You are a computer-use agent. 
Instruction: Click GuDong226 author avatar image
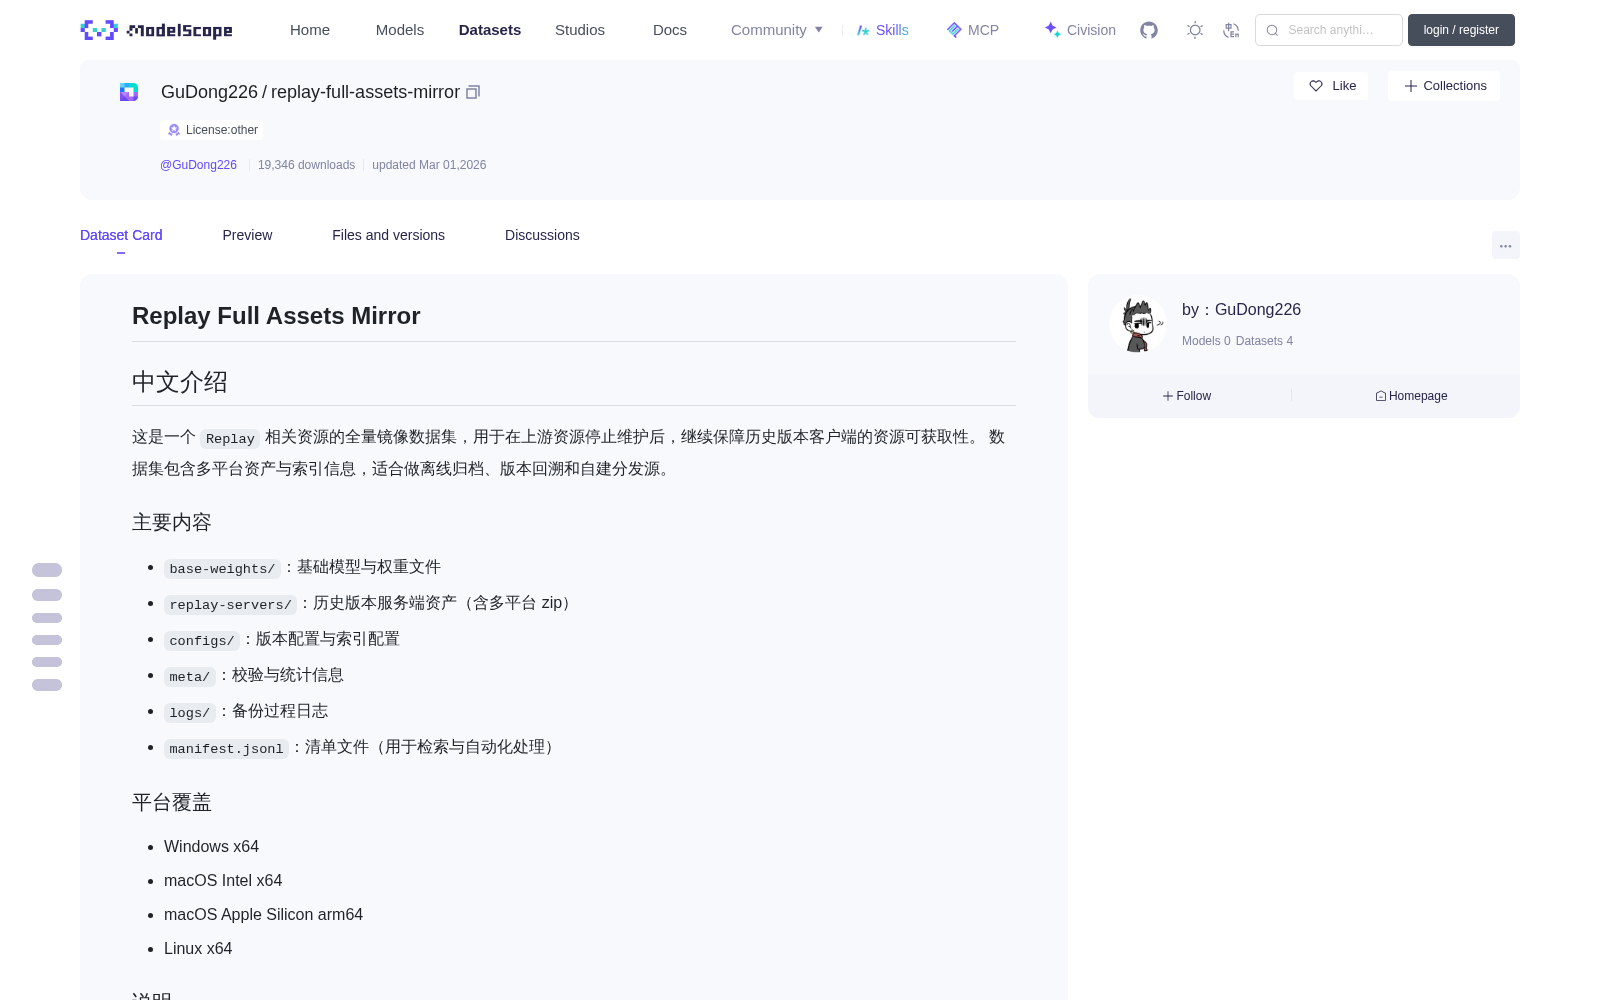click(x=1138, y=325)
